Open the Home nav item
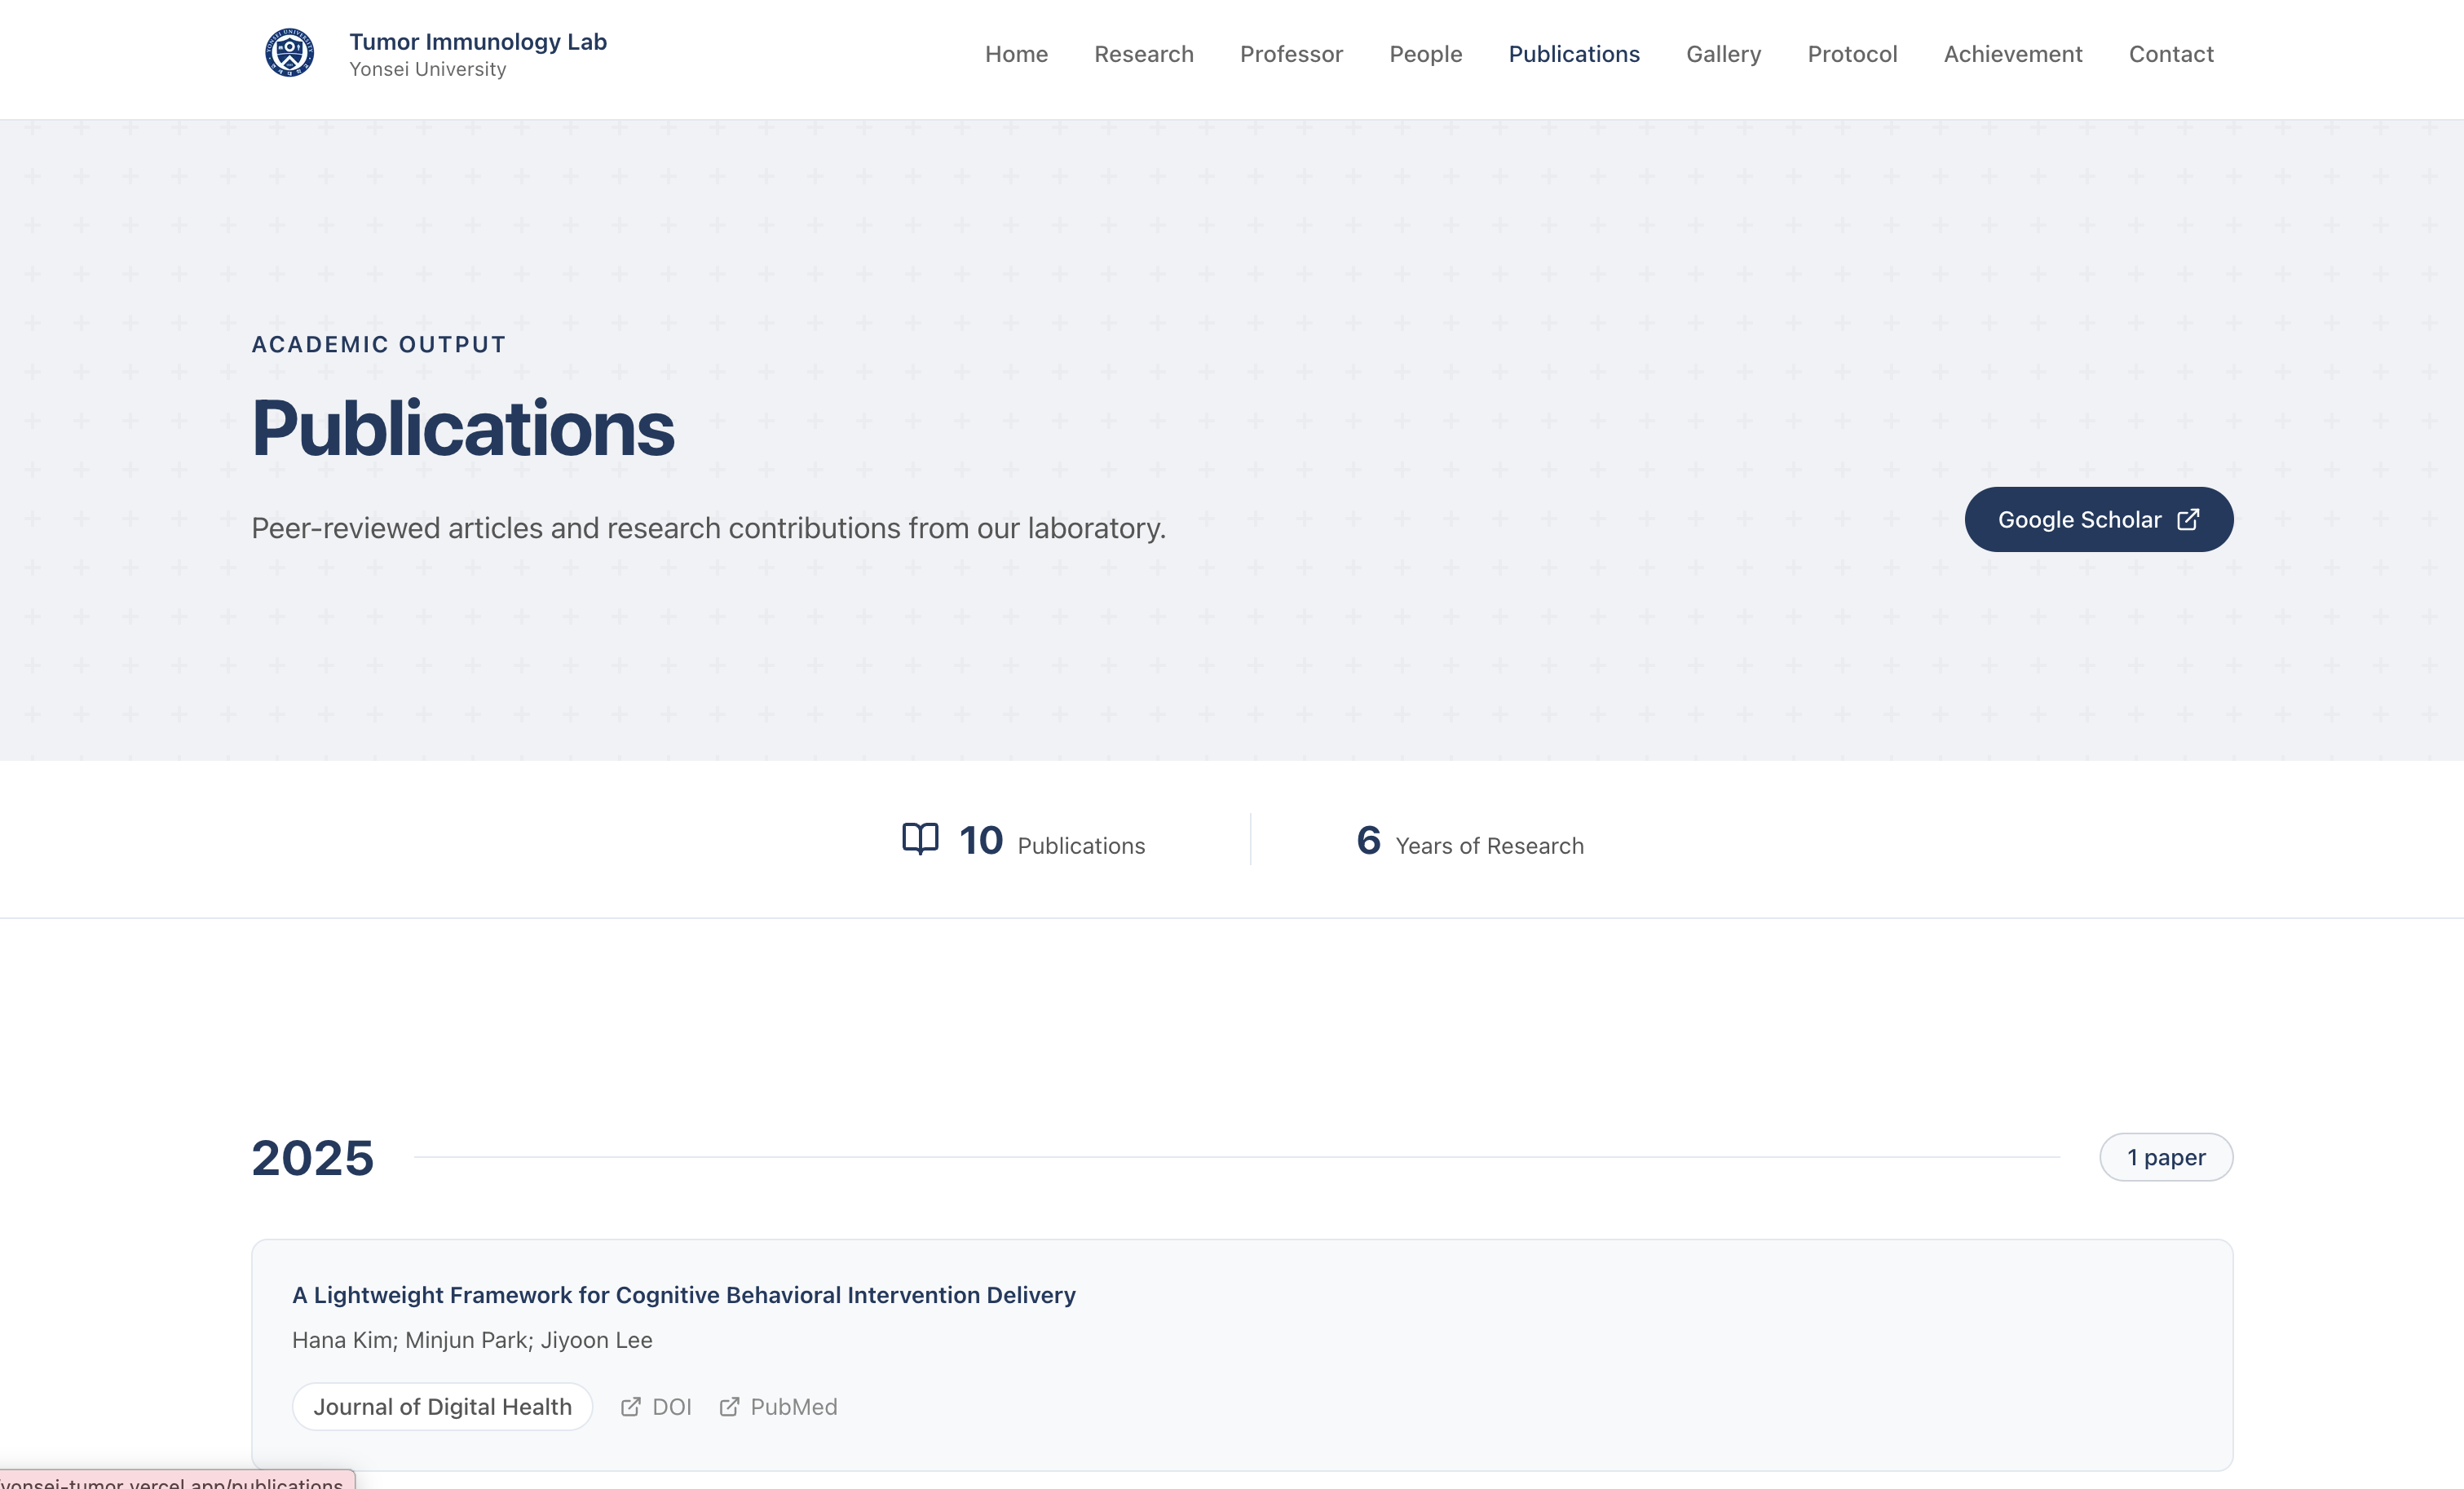 pos(1016,54)
